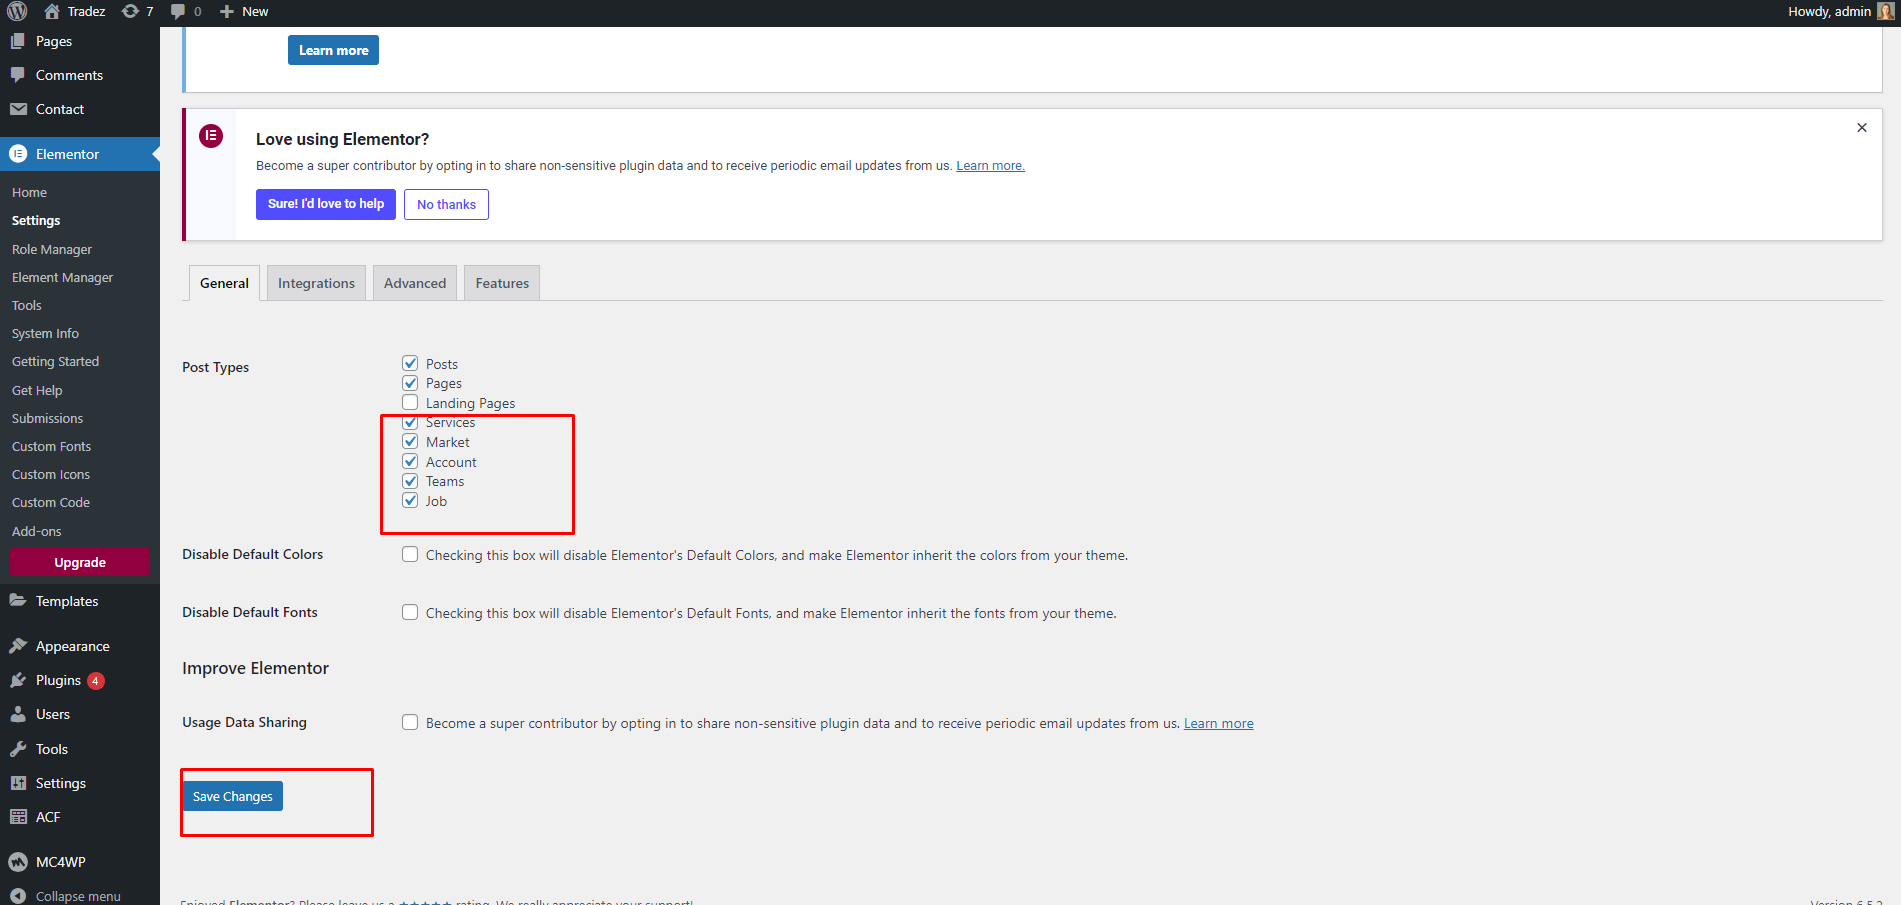Enable Disable Default Fonts checkbox
This screenshot has height=905, width=1901.
pos(410,612)
